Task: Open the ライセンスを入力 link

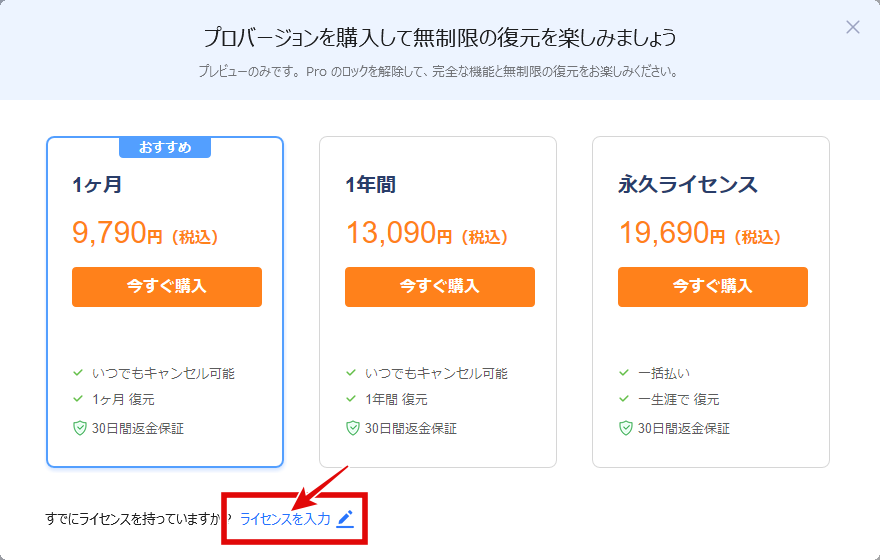Action: [x=285, y=519]
